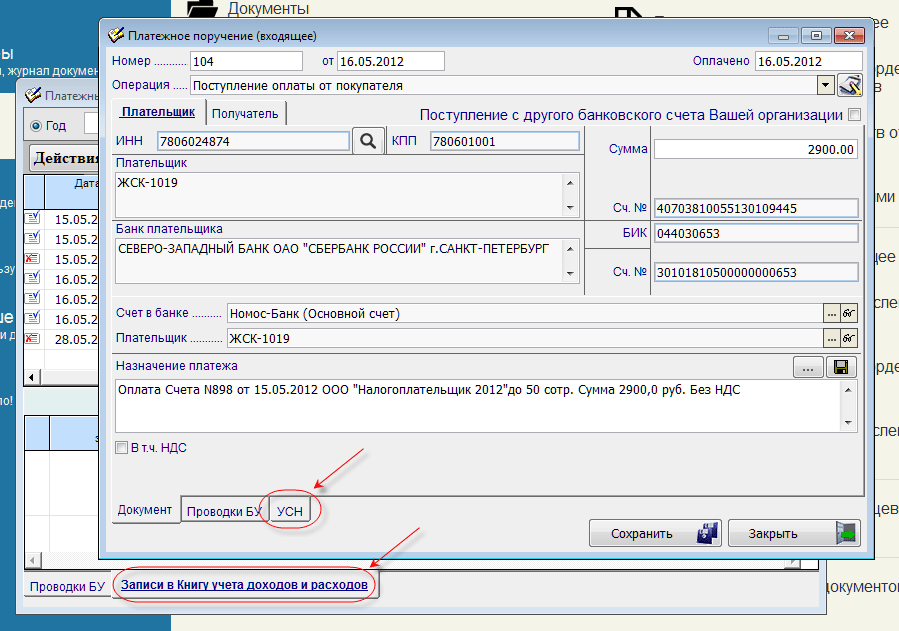Click the Закрыть button

pos(794,534)
